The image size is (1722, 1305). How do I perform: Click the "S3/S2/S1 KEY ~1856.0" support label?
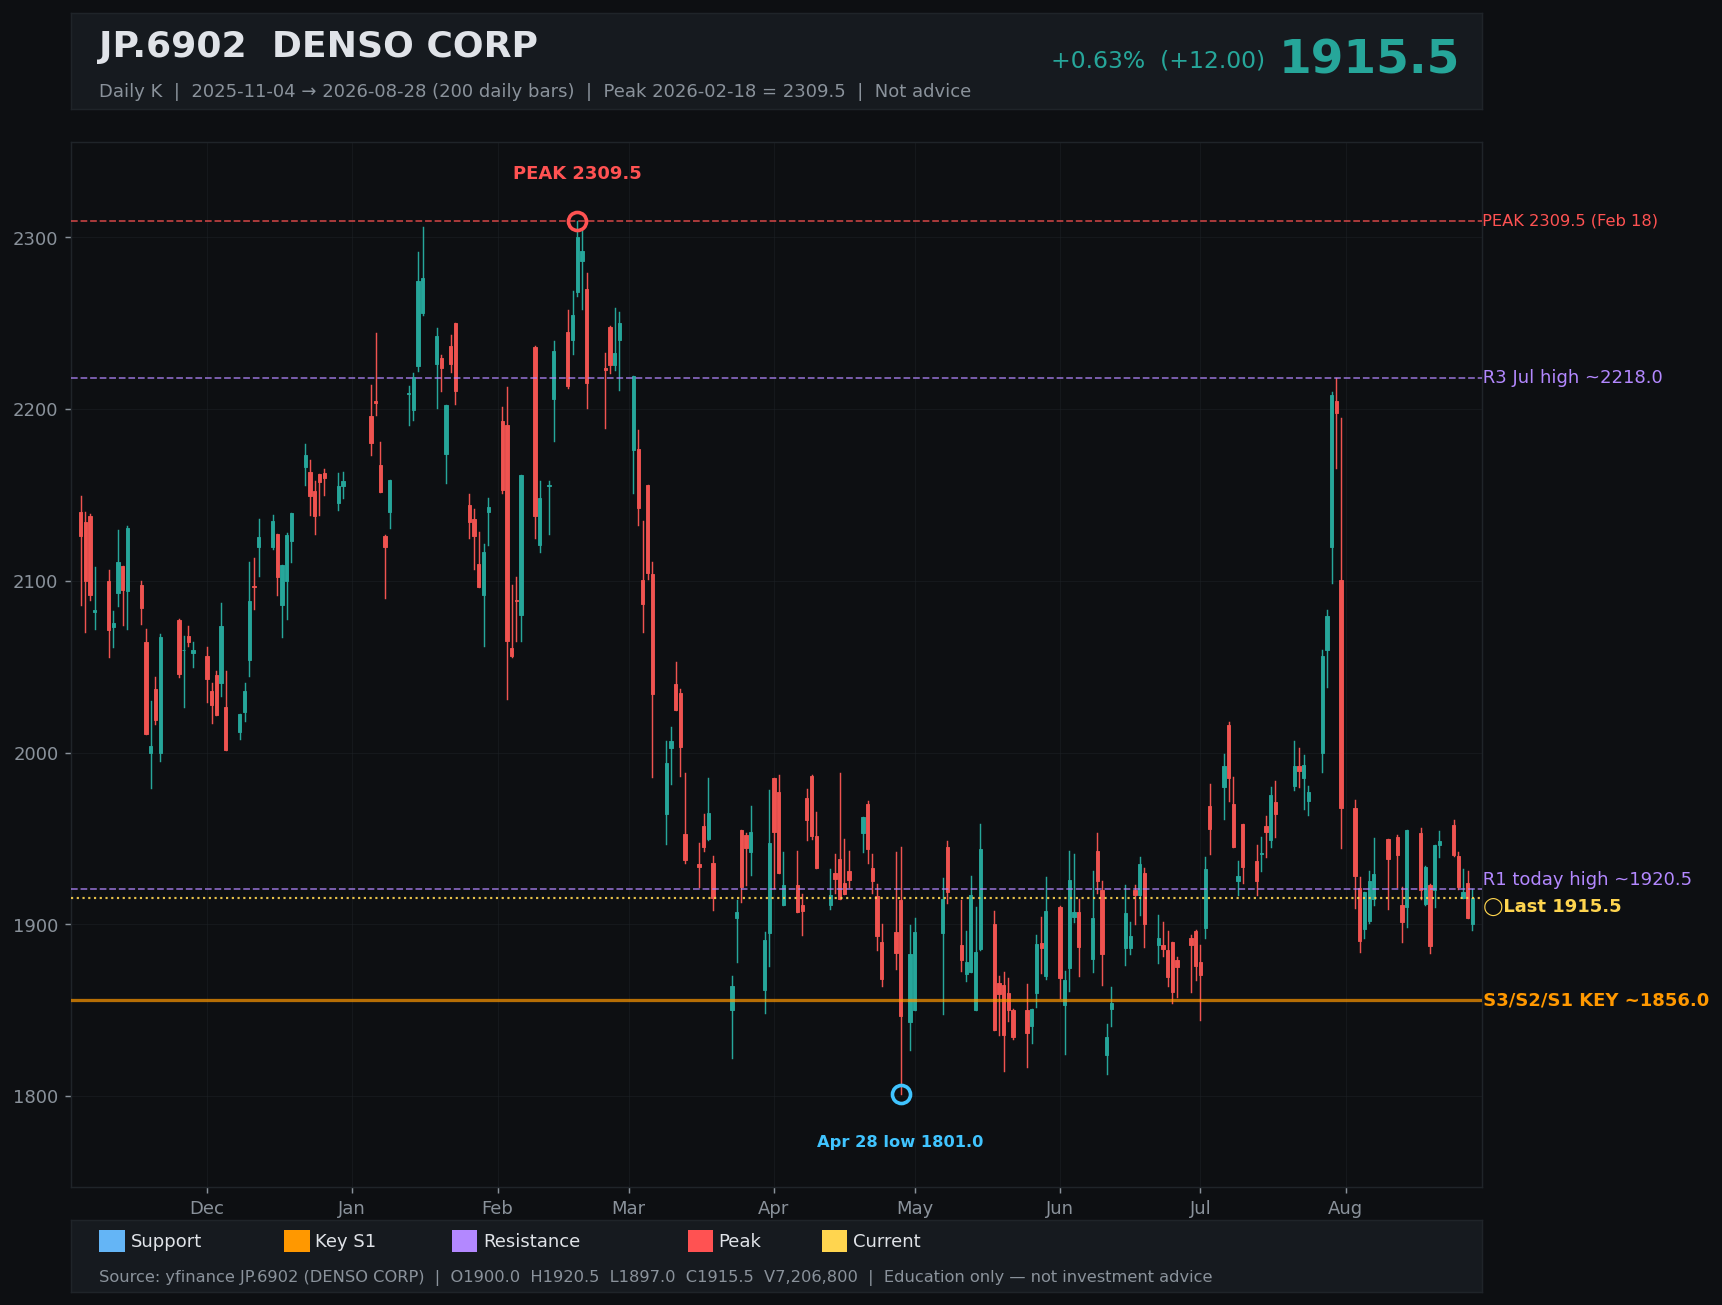point(1595,1000)
